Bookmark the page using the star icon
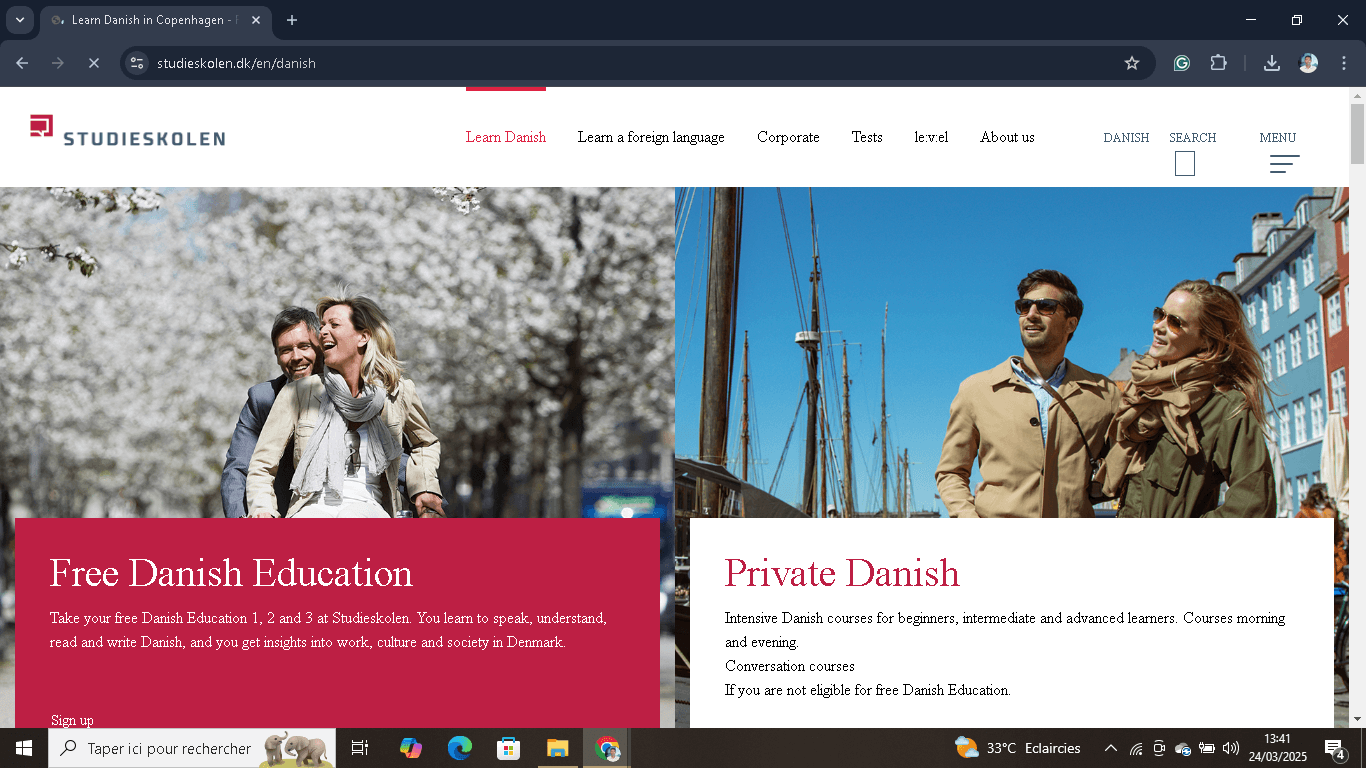This screenshot has height=768, width=1366. tap(1132, 62)
